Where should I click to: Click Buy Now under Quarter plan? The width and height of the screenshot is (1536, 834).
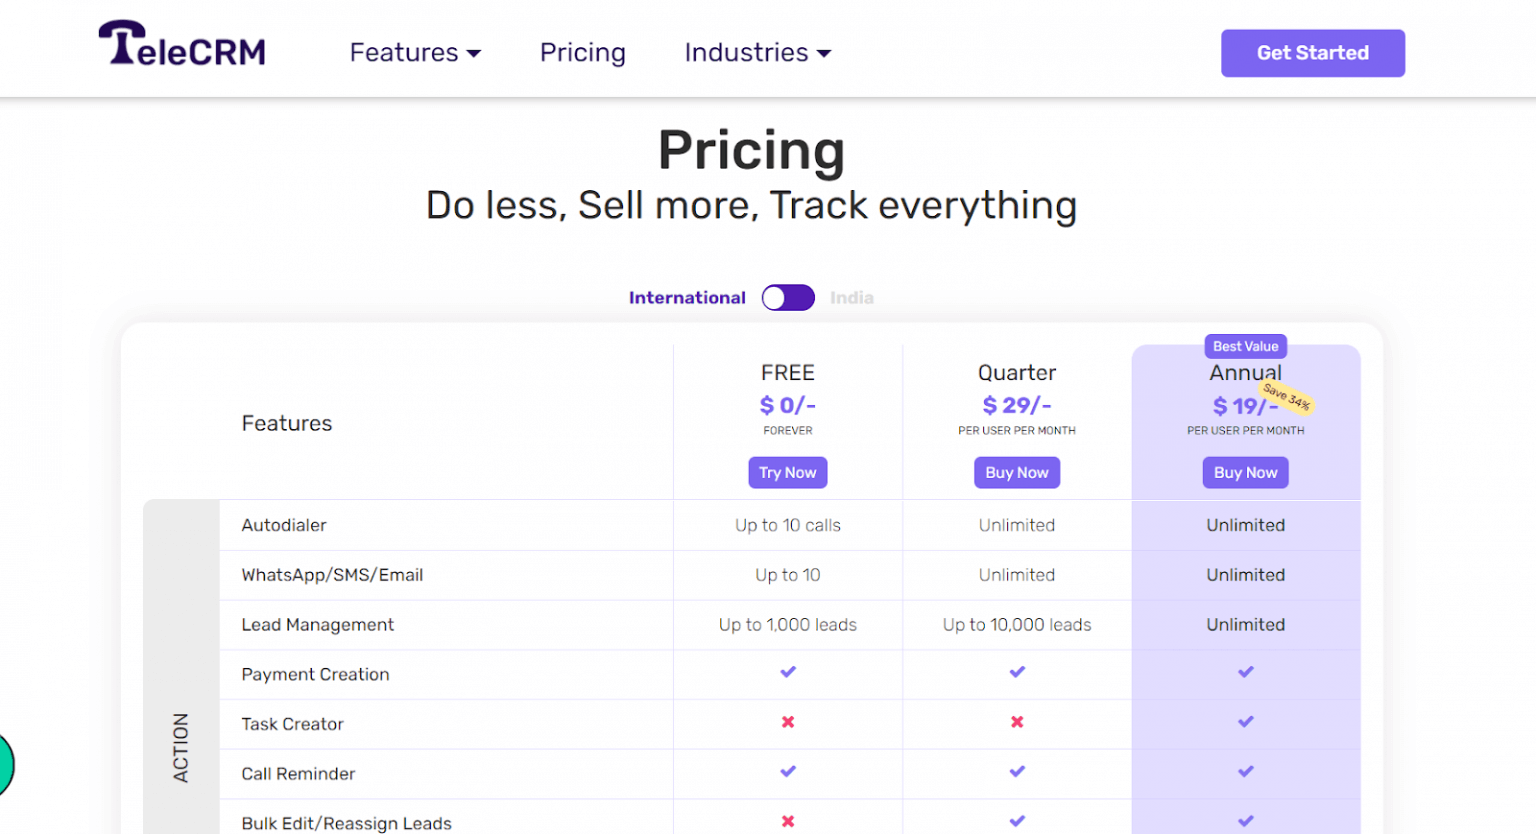1017,473
